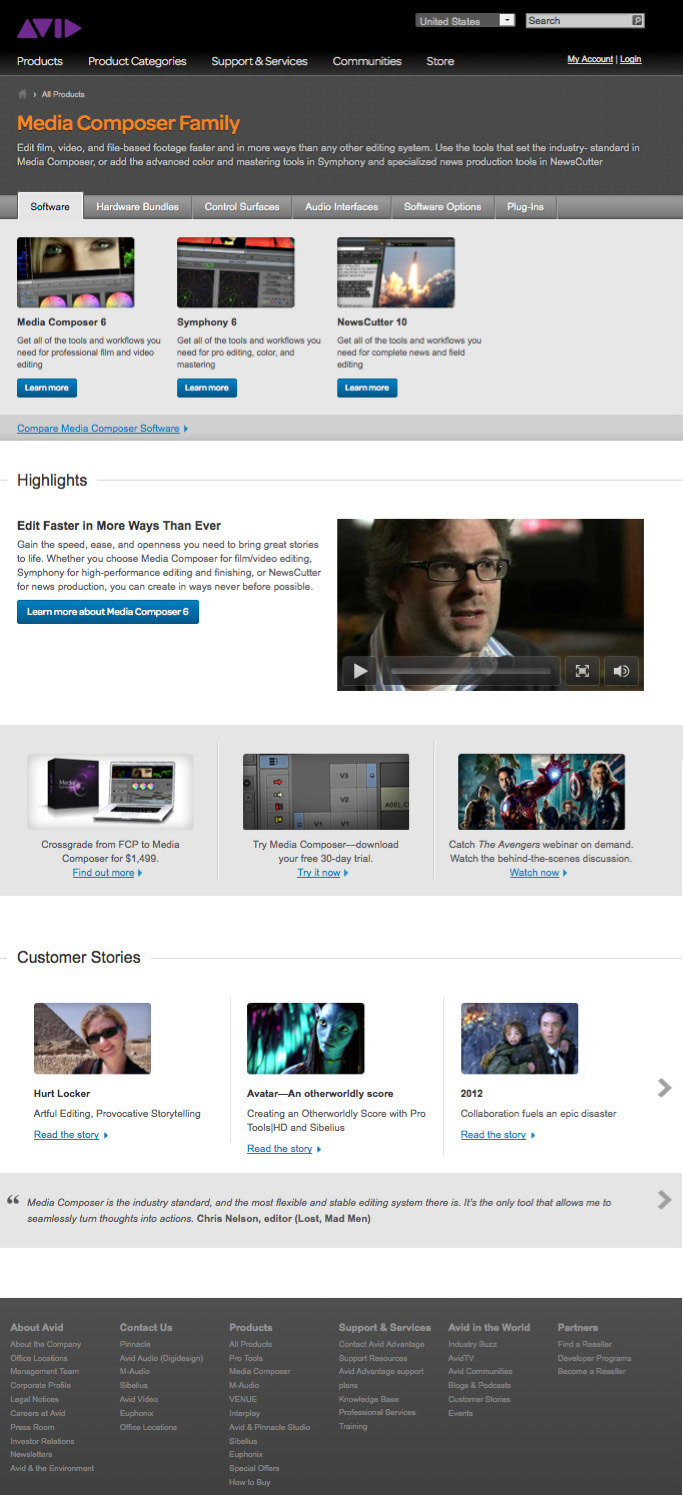Advance Customer Stories with right arrow
The height and width of the screenshot is (1498, 683).
[664, 1087]
